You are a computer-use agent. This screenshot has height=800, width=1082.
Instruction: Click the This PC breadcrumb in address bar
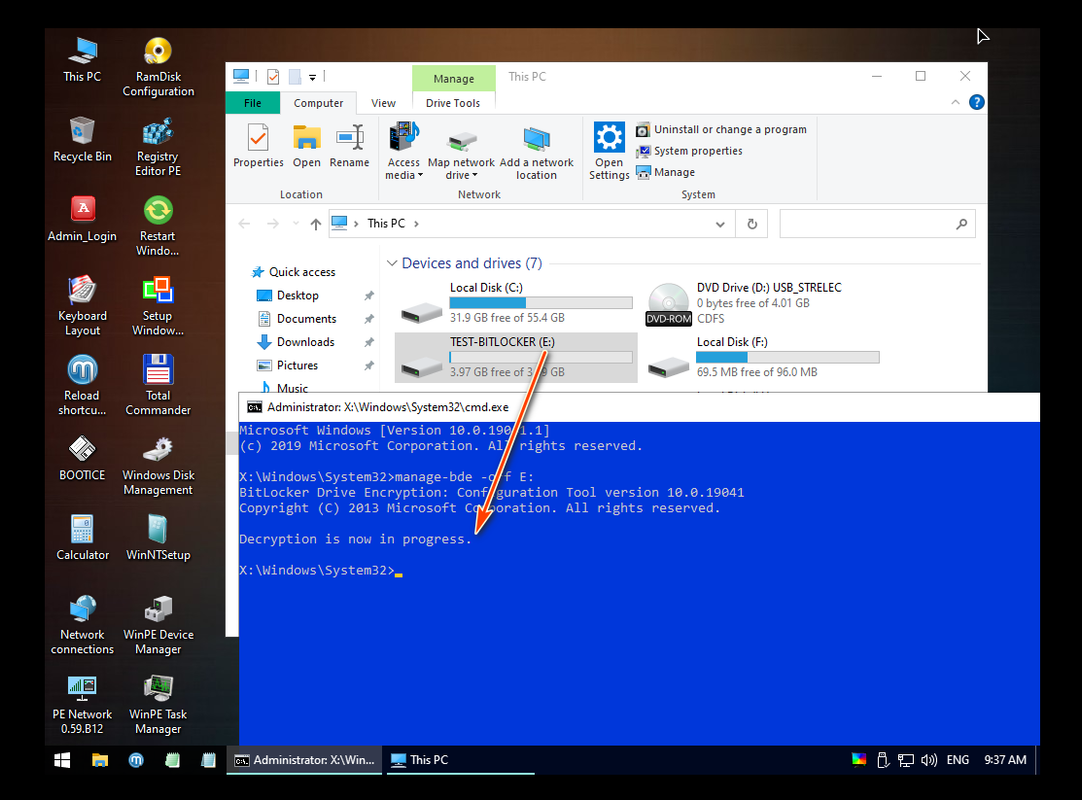(x=386, y=224)
